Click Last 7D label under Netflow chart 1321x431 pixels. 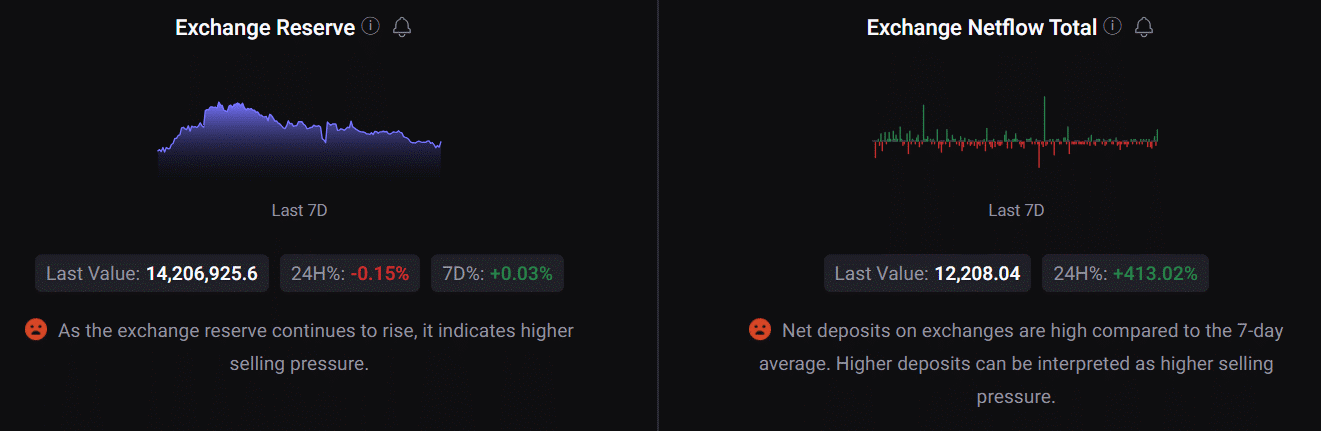(1016, 210)
